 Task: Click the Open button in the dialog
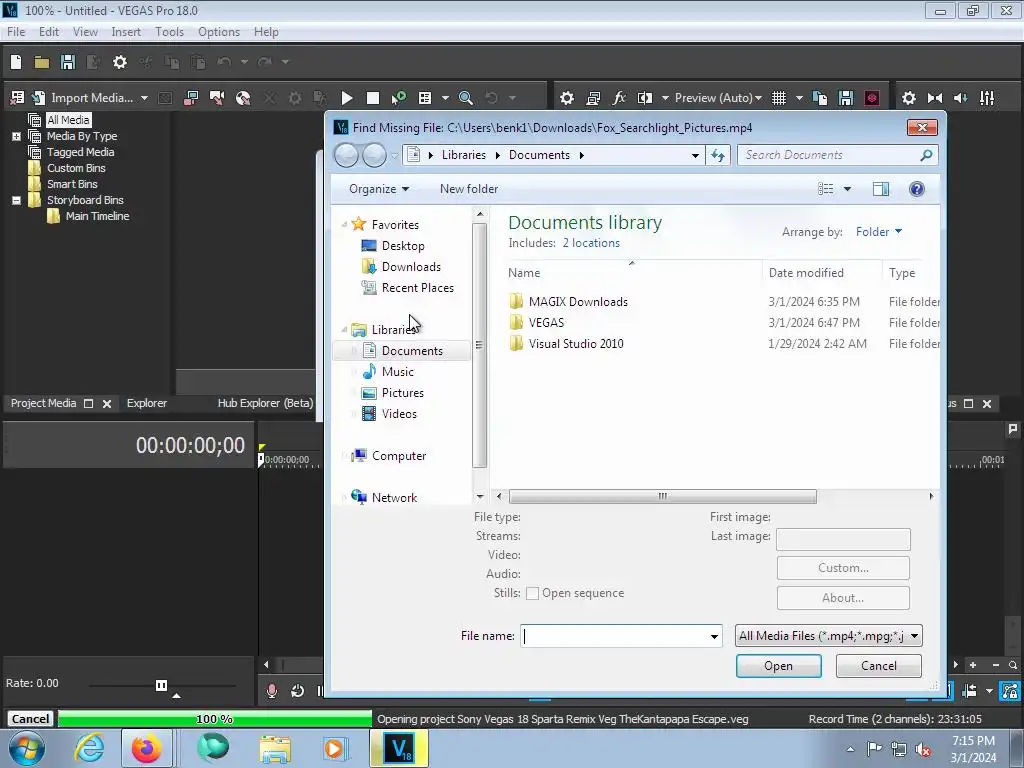tap(778, 666)
